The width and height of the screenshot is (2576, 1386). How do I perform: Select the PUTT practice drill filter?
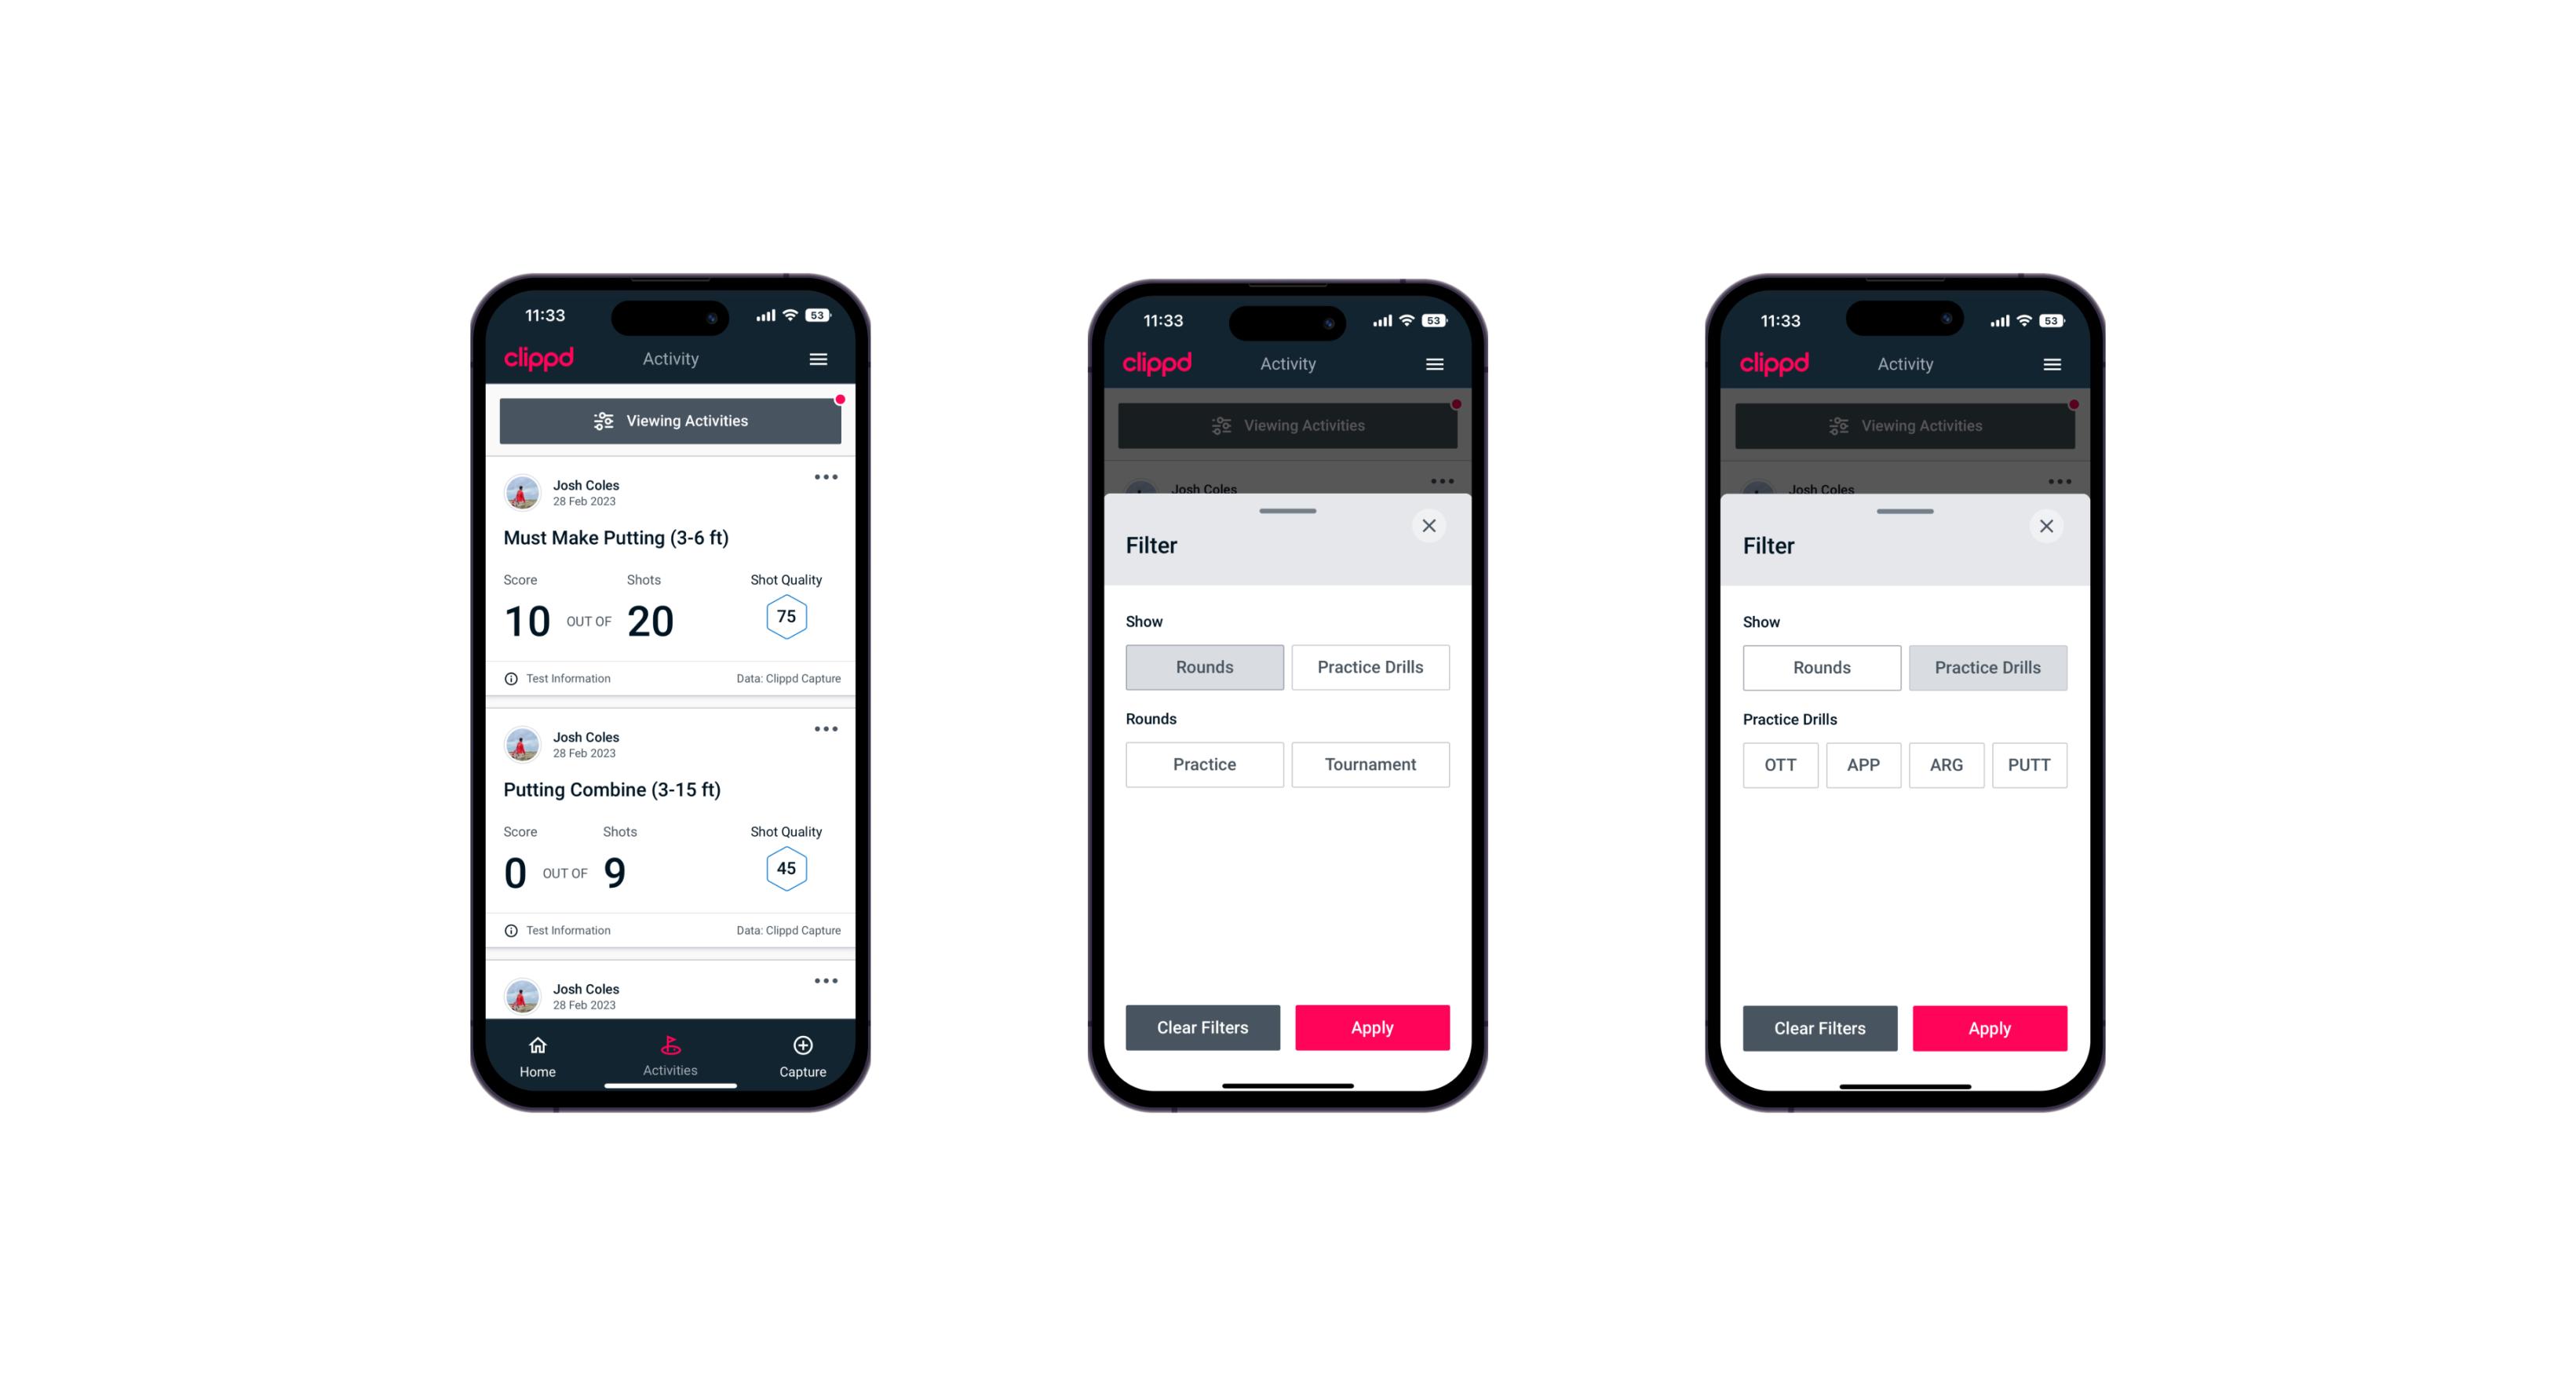click(x=2030, y=764)
